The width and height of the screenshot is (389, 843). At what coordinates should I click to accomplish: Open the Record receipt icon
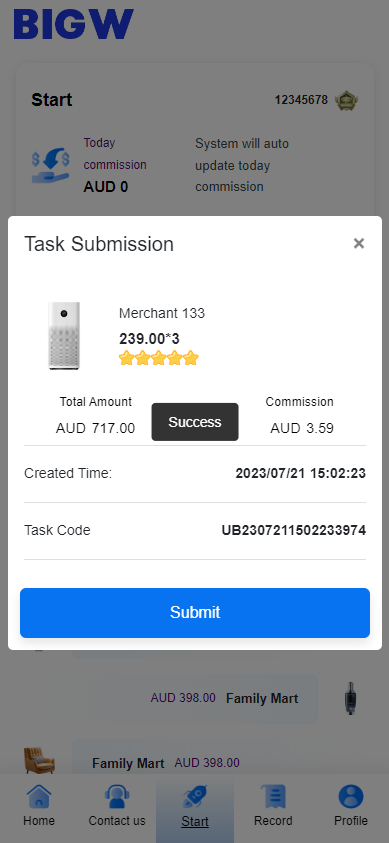tap(273, 797)
